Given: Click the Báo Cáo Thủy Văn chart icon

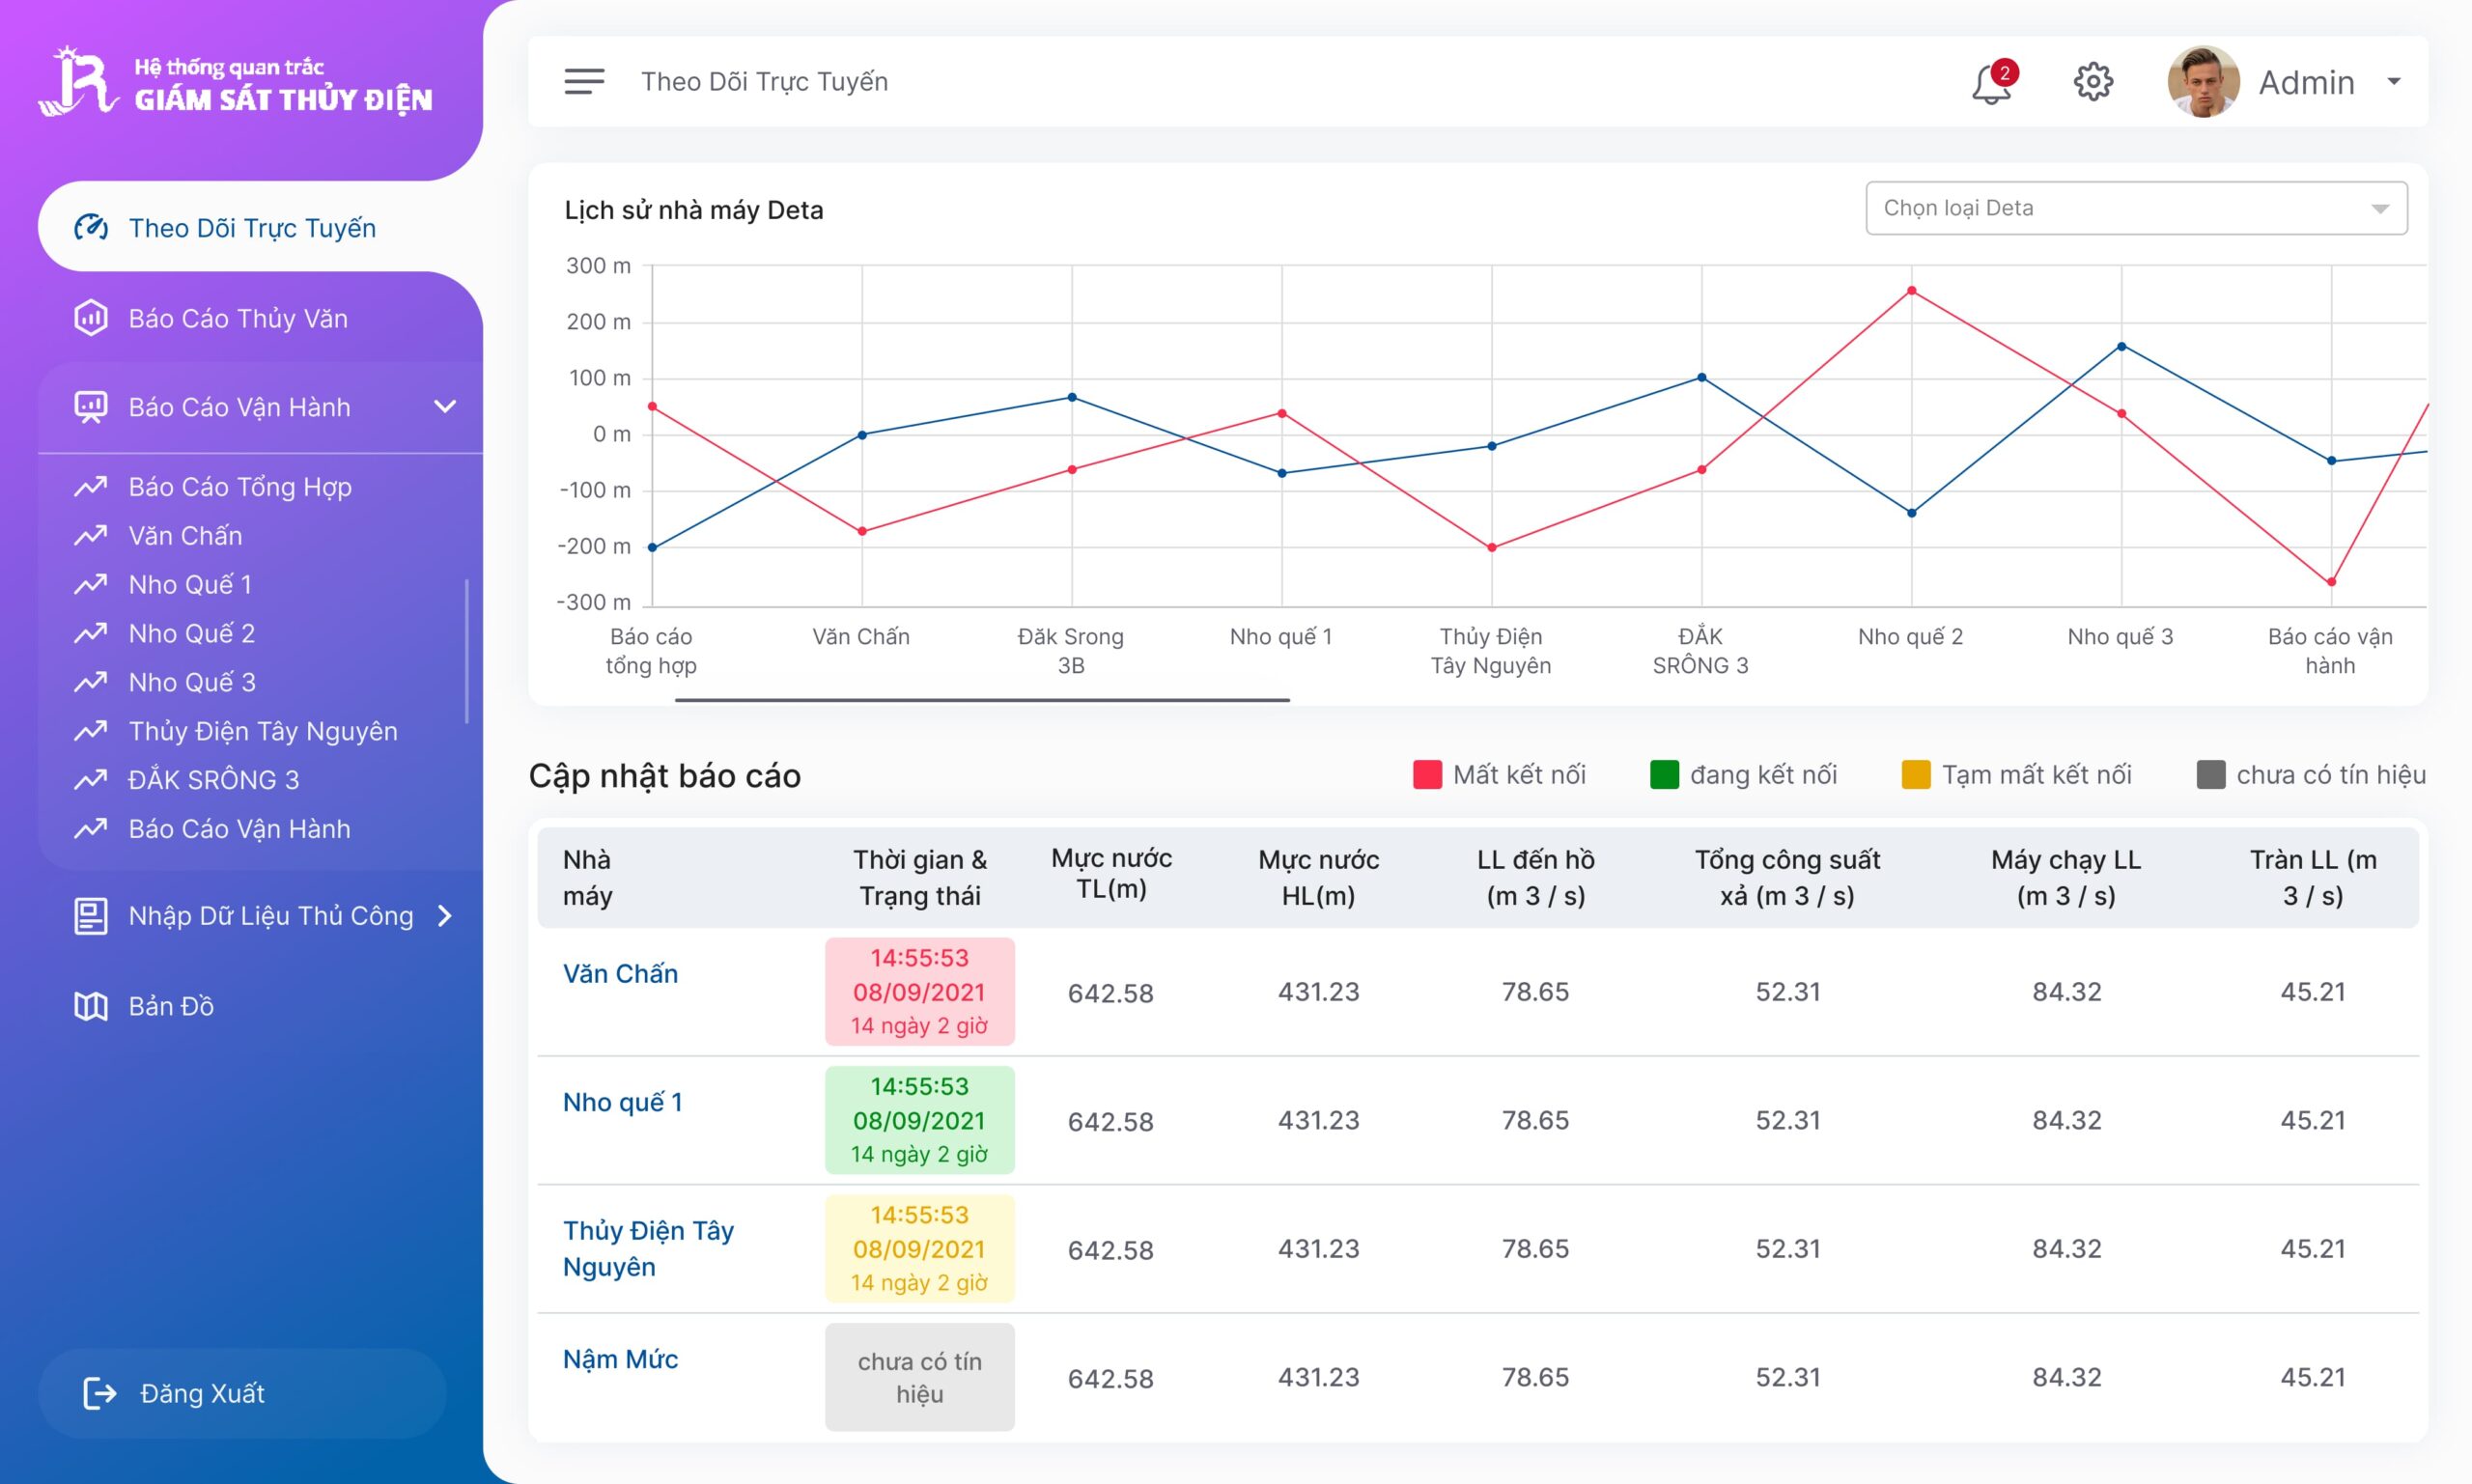Looking at the screenshot, I should [91, 318].
